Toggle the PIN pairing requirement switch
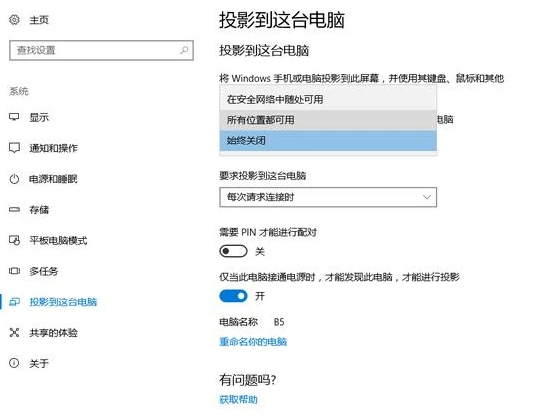The width and height of the screenshot is (541, 420). [x=233, y=251]
